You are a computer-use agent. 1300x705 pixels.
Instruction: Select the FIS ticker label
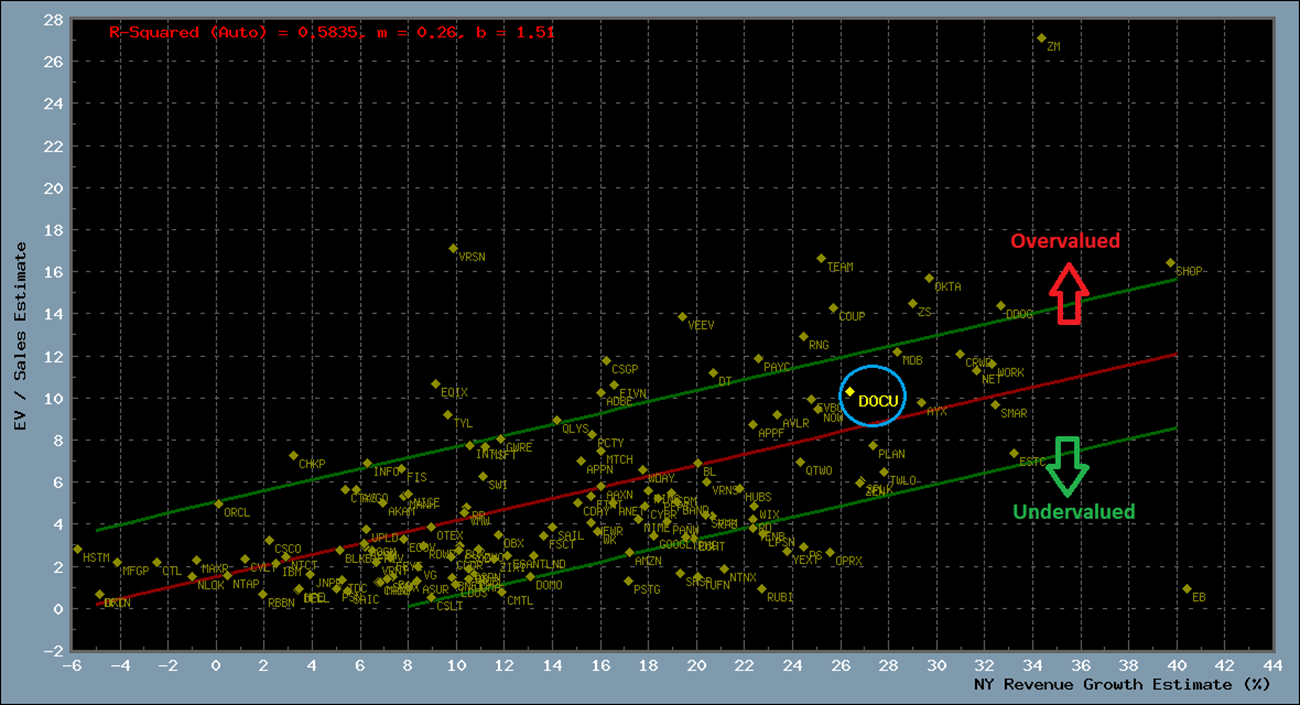[x=417, y=477]
